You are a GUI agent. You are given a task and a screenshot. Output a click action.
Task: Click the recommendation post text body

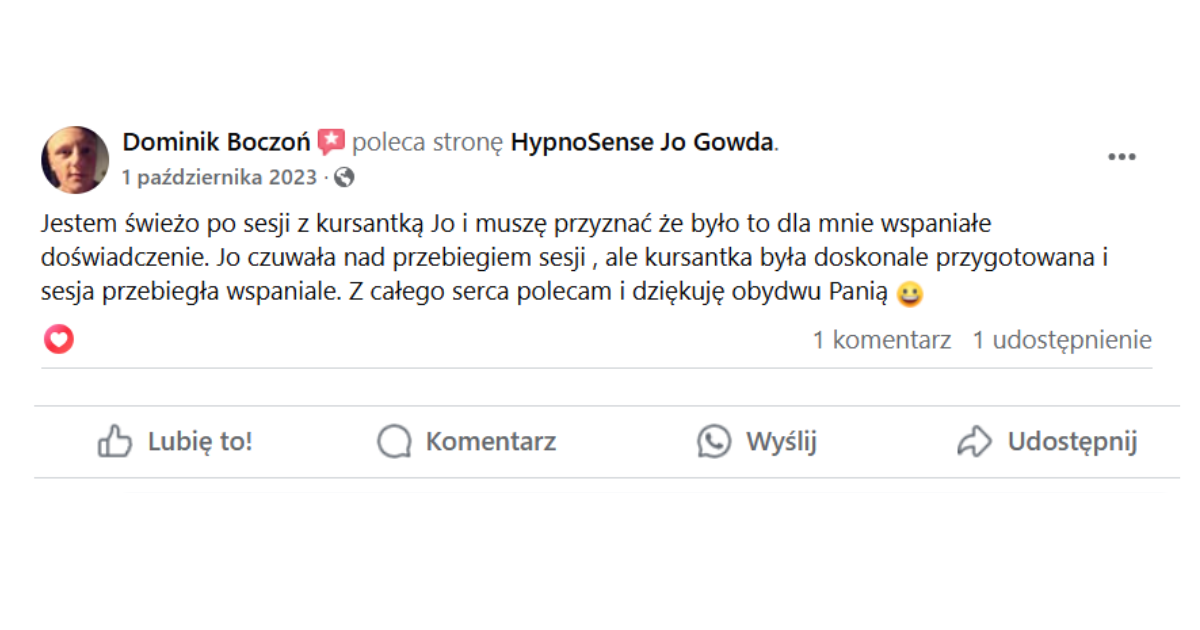(x=560, y=258)
